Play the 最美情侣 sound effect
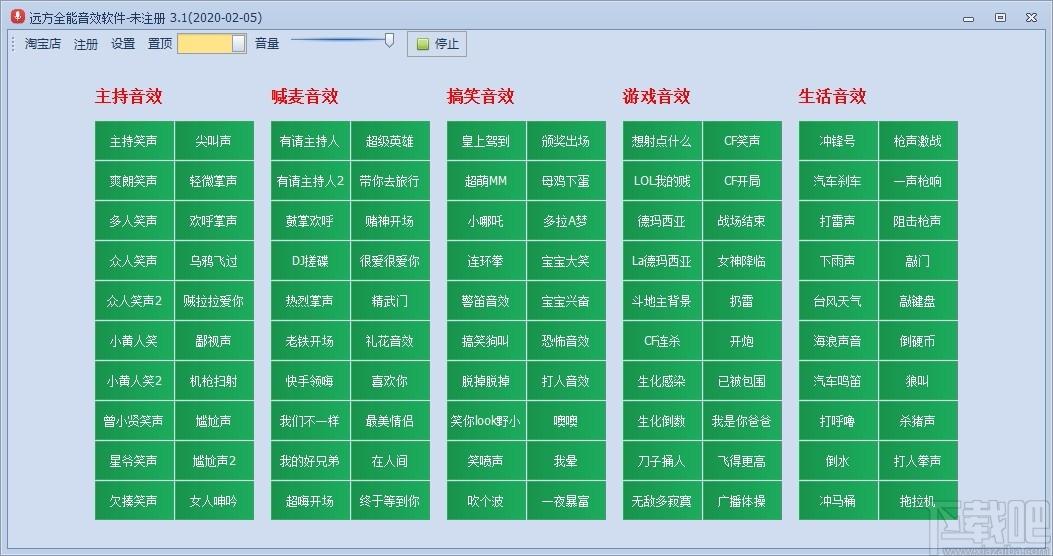This screenshot has height=556, width=1053. click(390, 420)
